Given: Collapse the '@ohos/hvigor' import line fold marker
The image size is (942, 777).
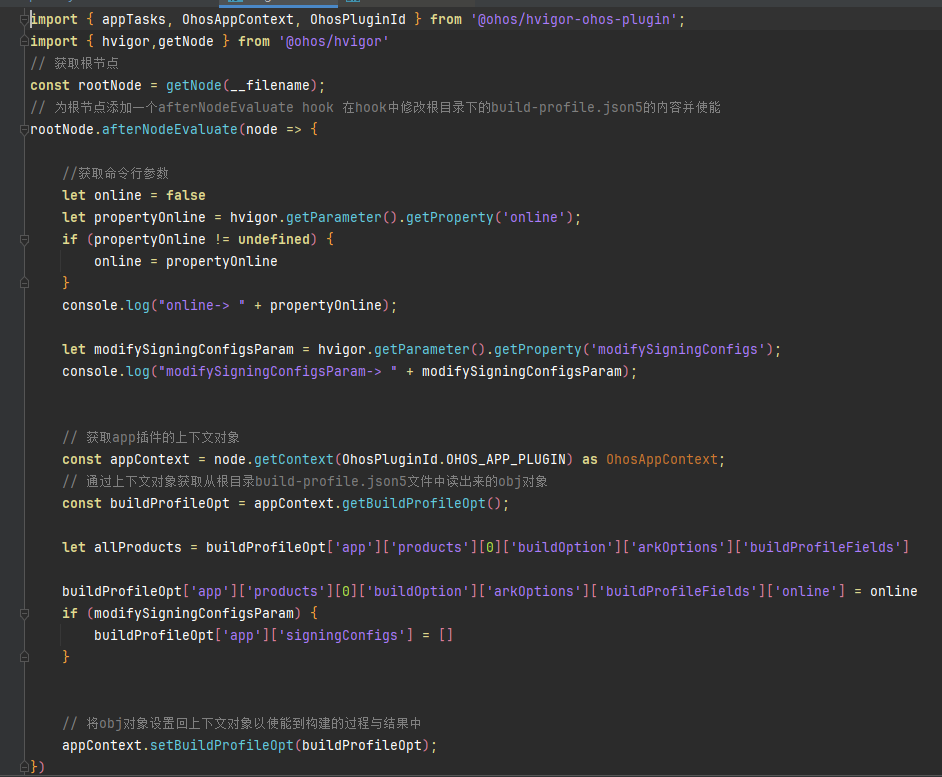Looking at the screenshot, I should pyautogui.click(x=24, y=41).
